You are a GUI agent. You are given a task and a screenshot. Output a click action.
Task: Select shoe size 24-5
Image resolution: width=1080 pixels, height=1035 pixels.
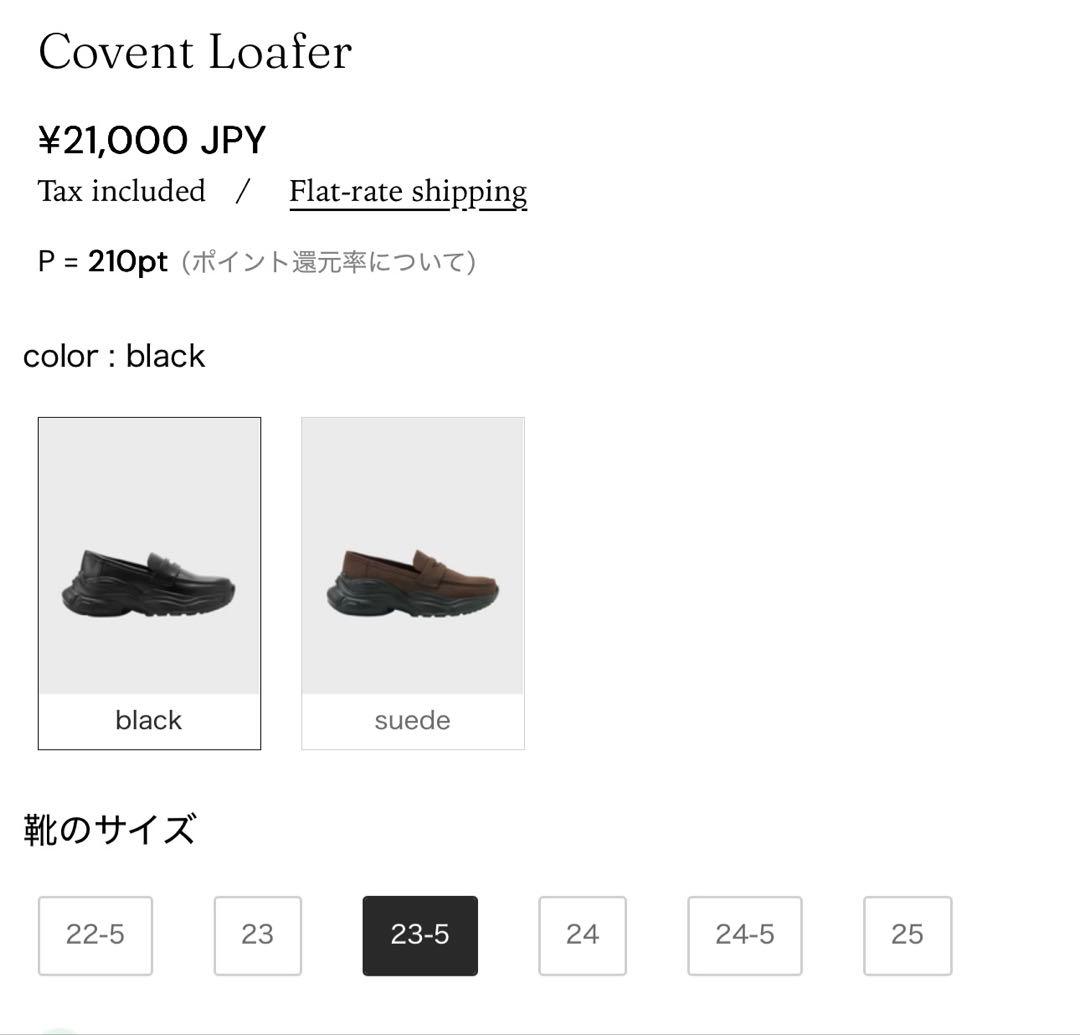pyautogui.click(x=744, y=934)
